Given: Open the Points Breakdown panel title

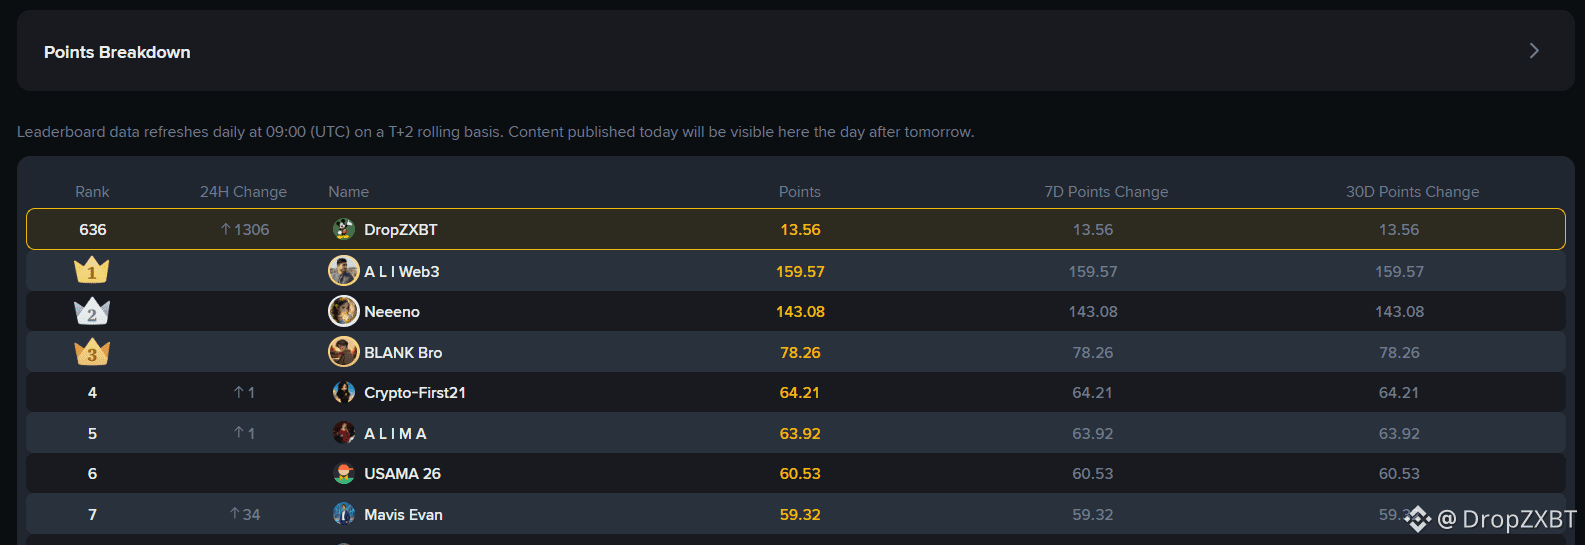Looking at the screenshot, I should 117,52.
